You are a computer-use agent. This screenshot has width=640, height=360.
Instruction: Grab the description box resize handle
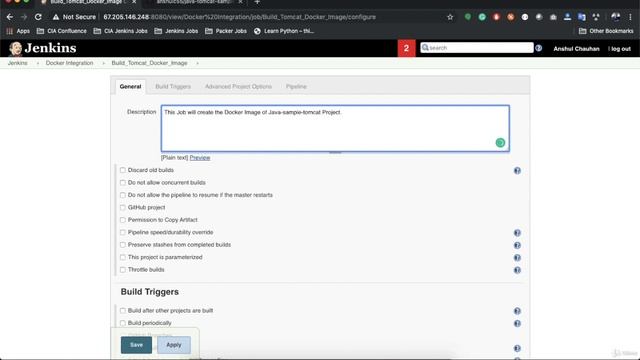(x=335, y=153)
